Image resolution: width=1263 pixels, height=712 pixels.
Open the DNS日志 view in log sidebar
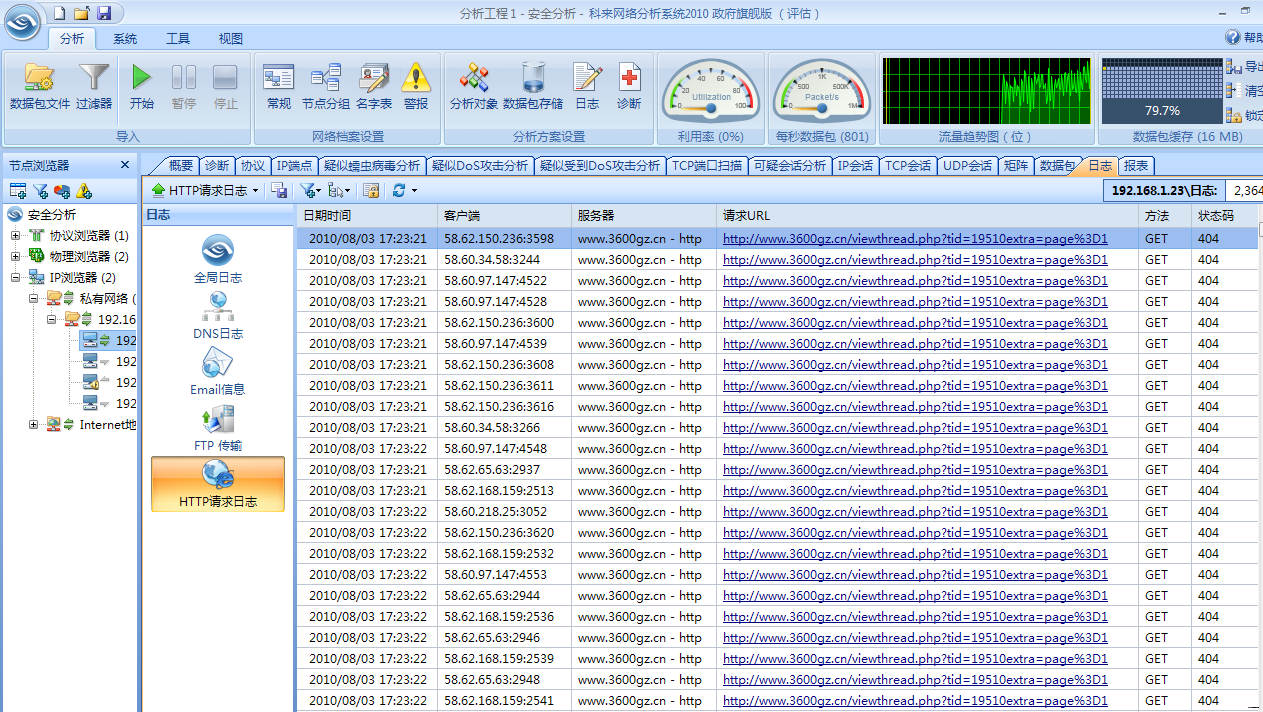218,317
